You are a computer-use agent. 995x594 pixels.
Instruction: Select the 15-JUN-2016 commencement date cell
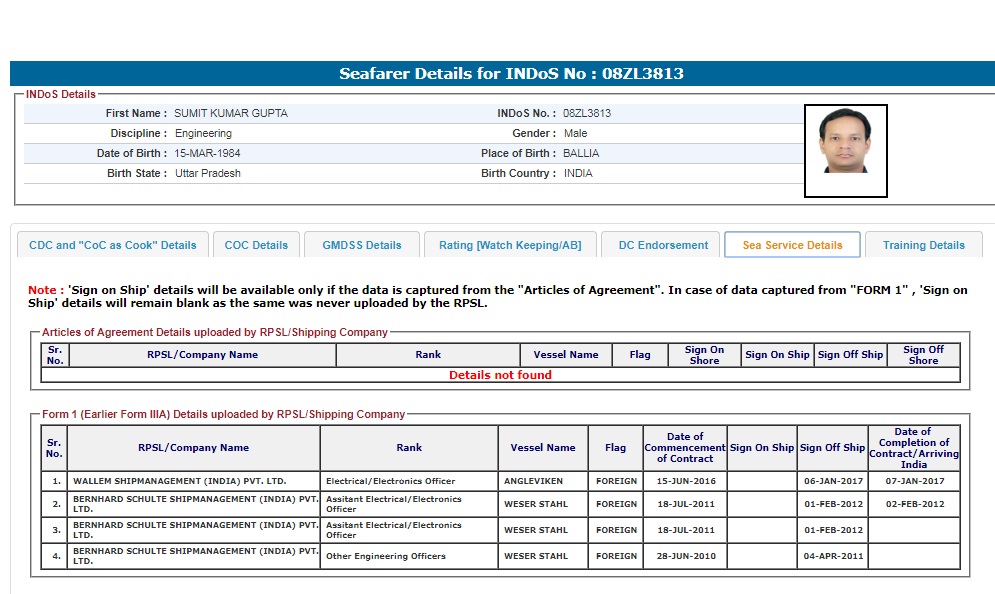(x=685, y=481)
